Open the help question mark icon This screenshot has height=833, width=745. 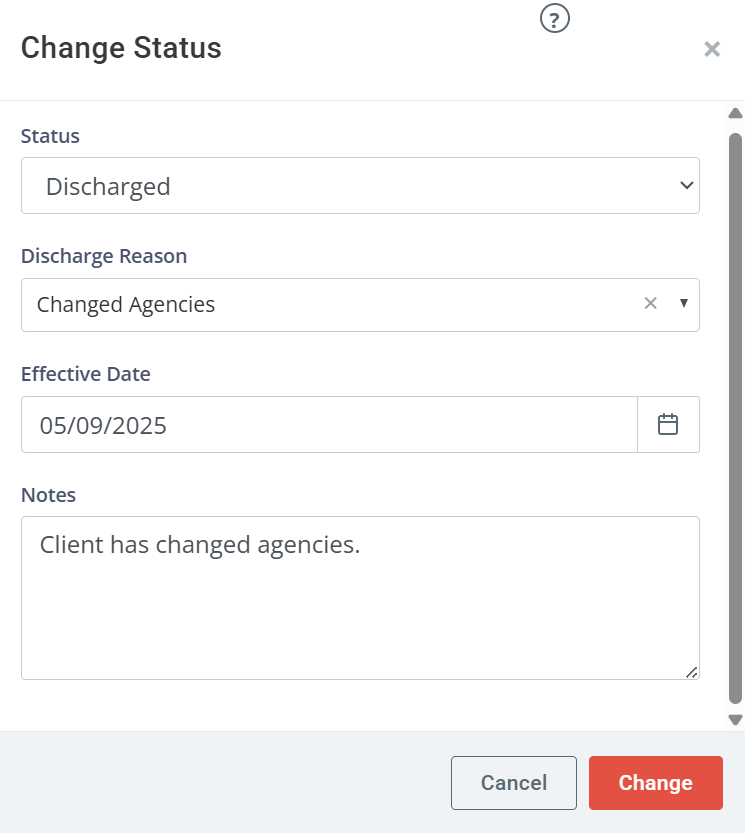(x=554, y=19)
